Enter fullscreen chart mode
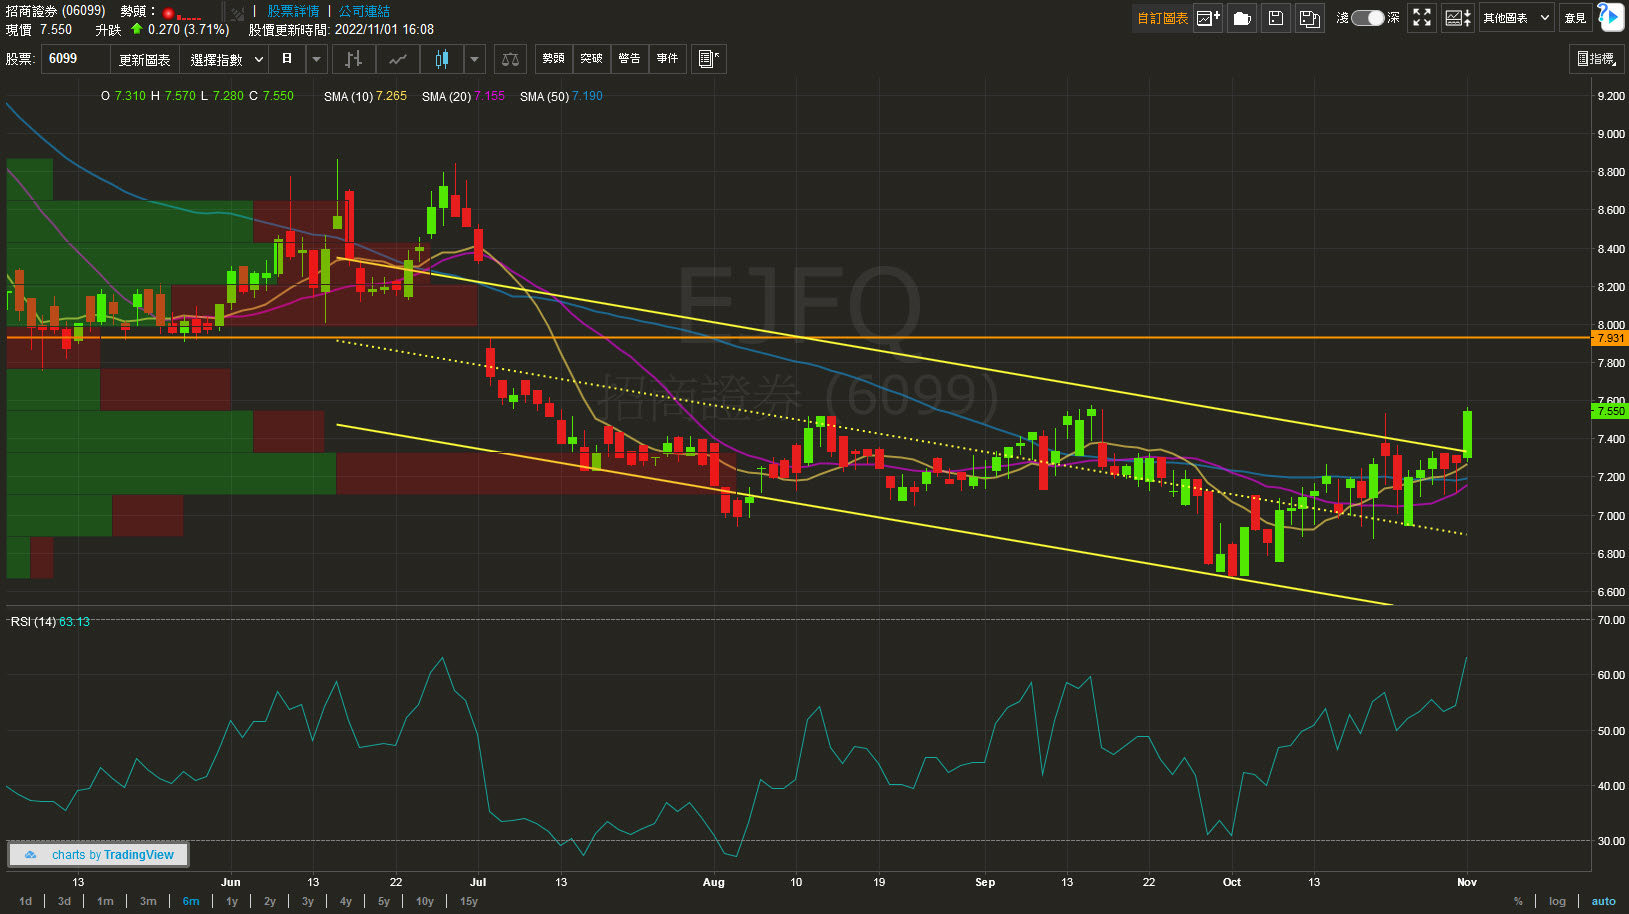 1422,18
